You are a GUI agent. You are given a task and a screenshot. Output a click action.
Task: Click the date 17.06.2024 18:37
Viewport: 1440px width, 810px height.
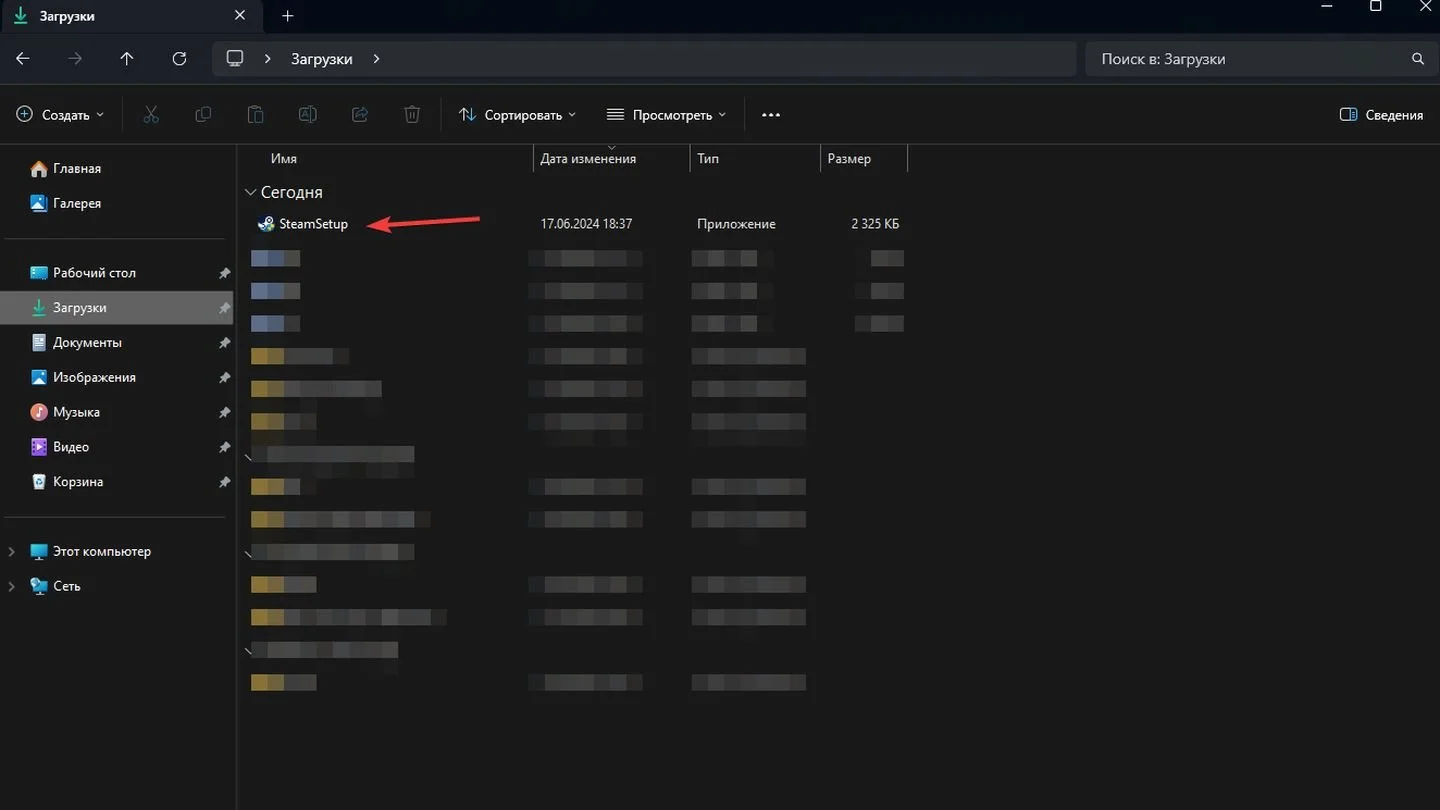pos(586,224)
